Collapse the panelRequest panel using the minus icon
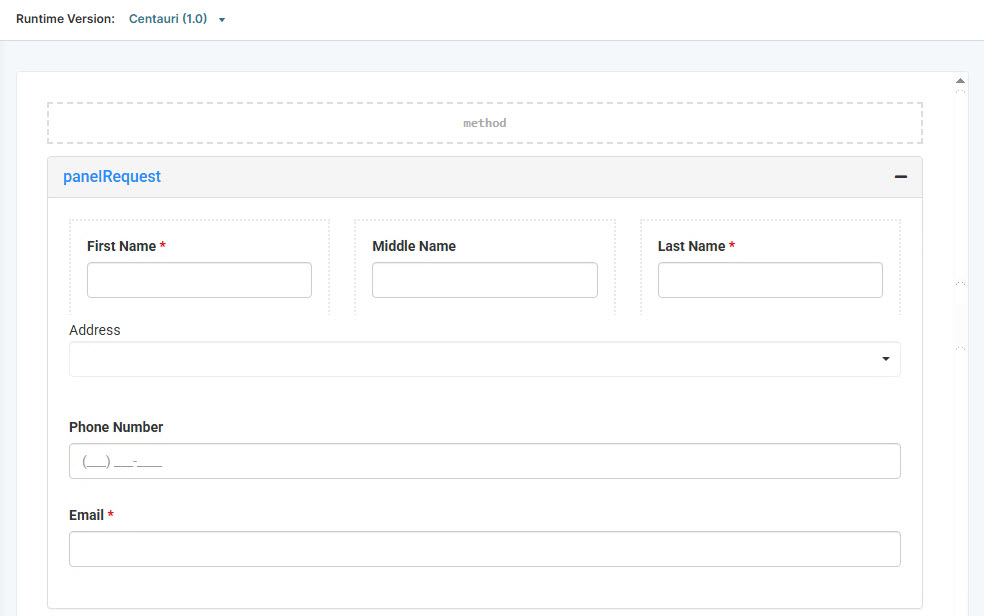The image size is (984, 616). 901,176
